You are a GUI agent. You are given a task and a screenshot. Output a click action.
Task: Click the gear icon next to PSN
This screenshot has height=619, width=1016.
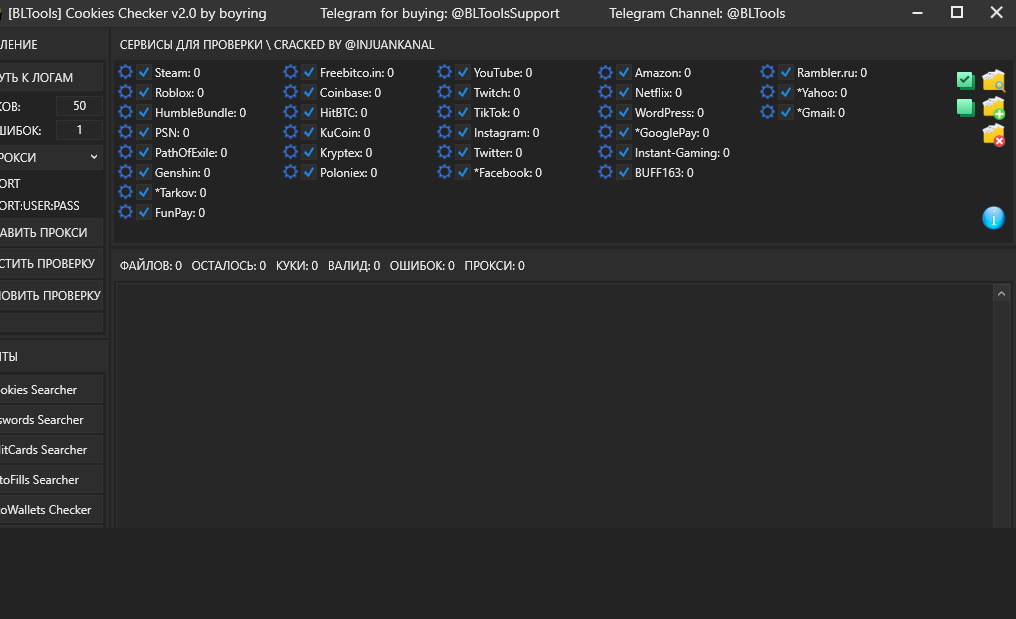(126, 132)
